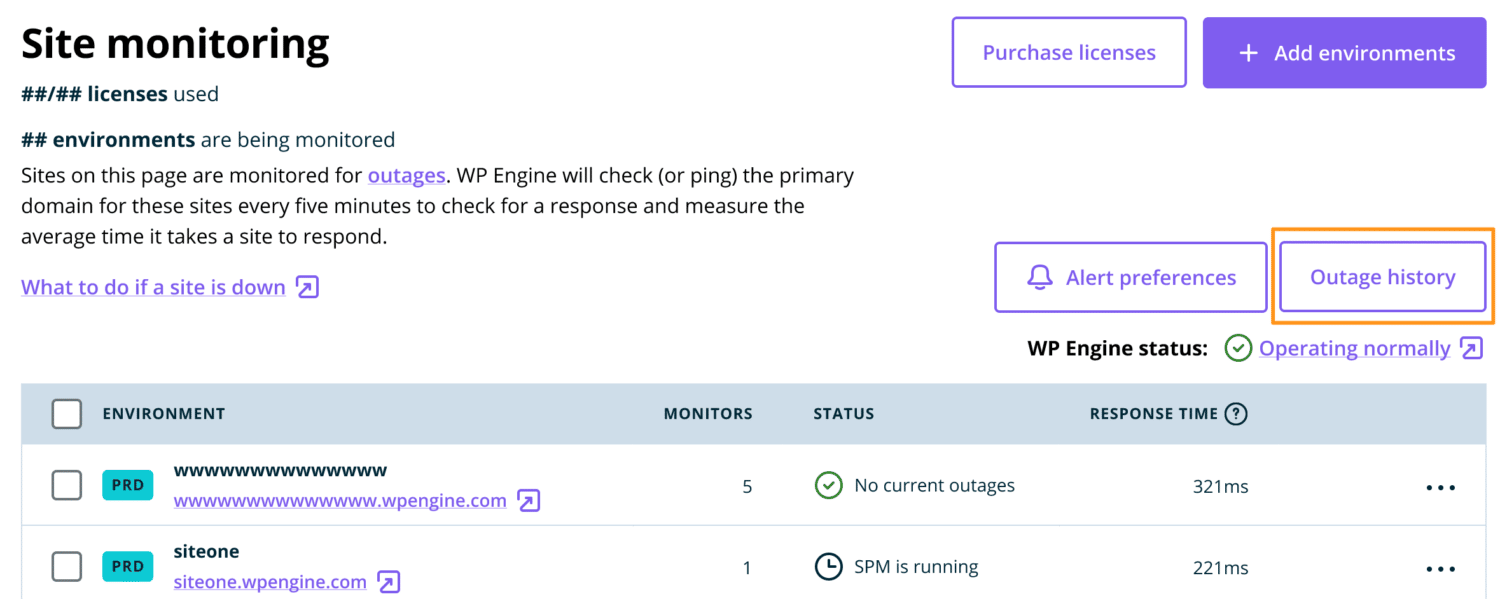Open the ellipsis menu for the siteone row

pyautogui.click(x=1440, y=568)
